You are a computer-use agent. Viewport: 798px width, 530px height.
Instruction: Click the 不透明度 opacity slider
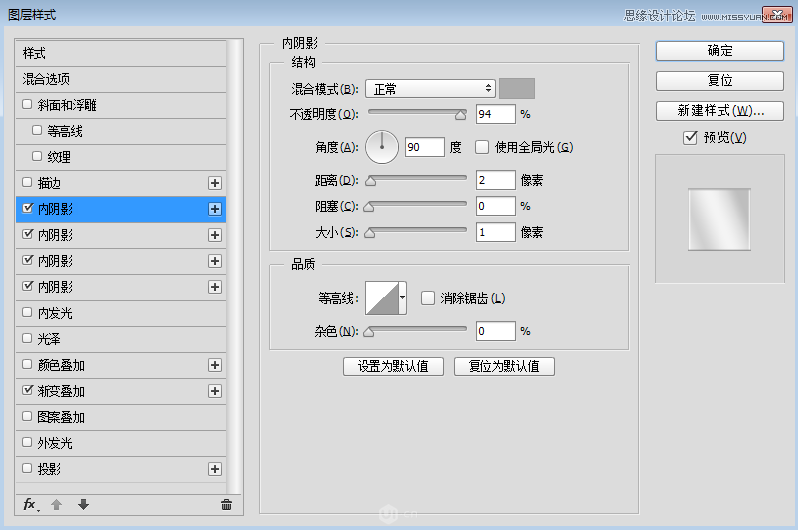pos(417,114)
